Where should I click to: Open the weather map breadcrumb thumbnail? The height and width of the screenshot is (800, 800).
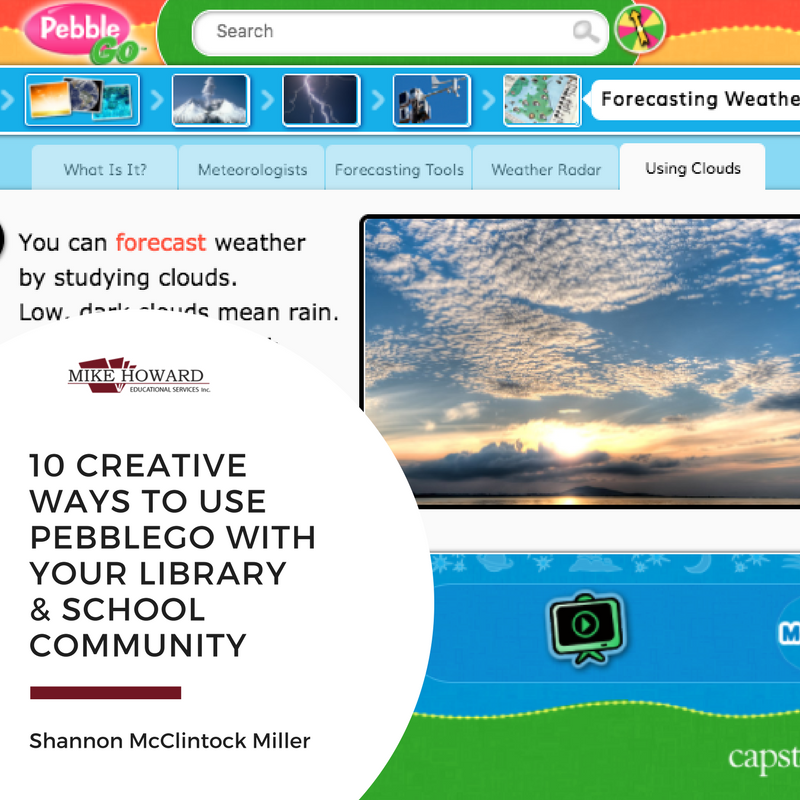tap(542, 100)
